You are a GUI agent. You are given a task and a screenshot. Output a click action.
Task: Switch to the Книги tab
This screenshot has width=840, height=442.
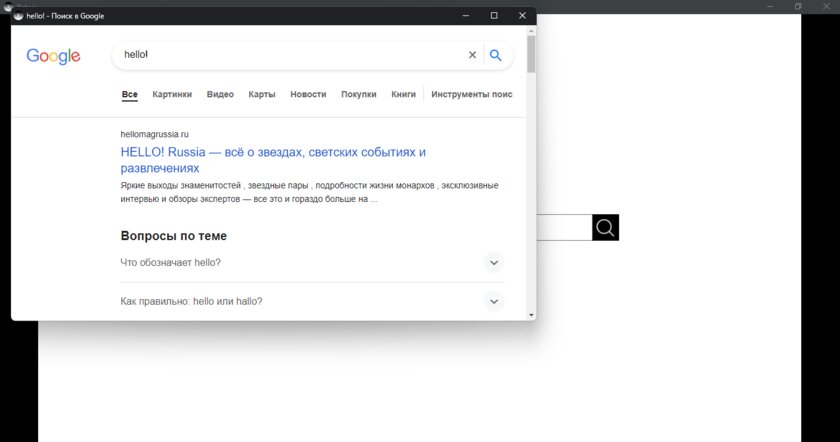point(403,94)
